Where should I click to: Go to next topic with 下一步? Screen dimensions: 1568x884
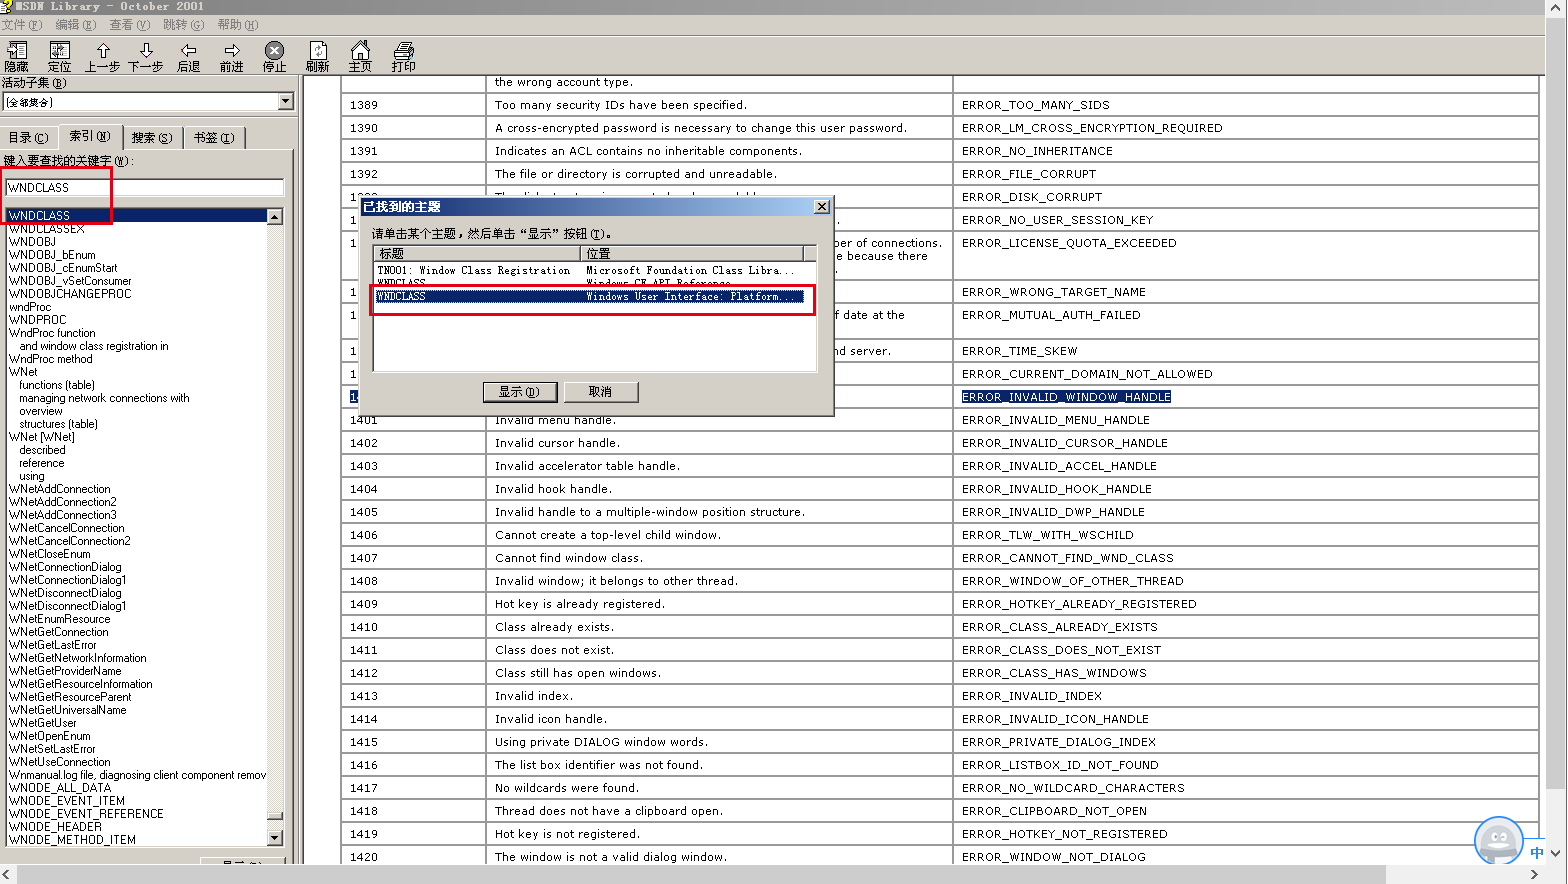146,56
